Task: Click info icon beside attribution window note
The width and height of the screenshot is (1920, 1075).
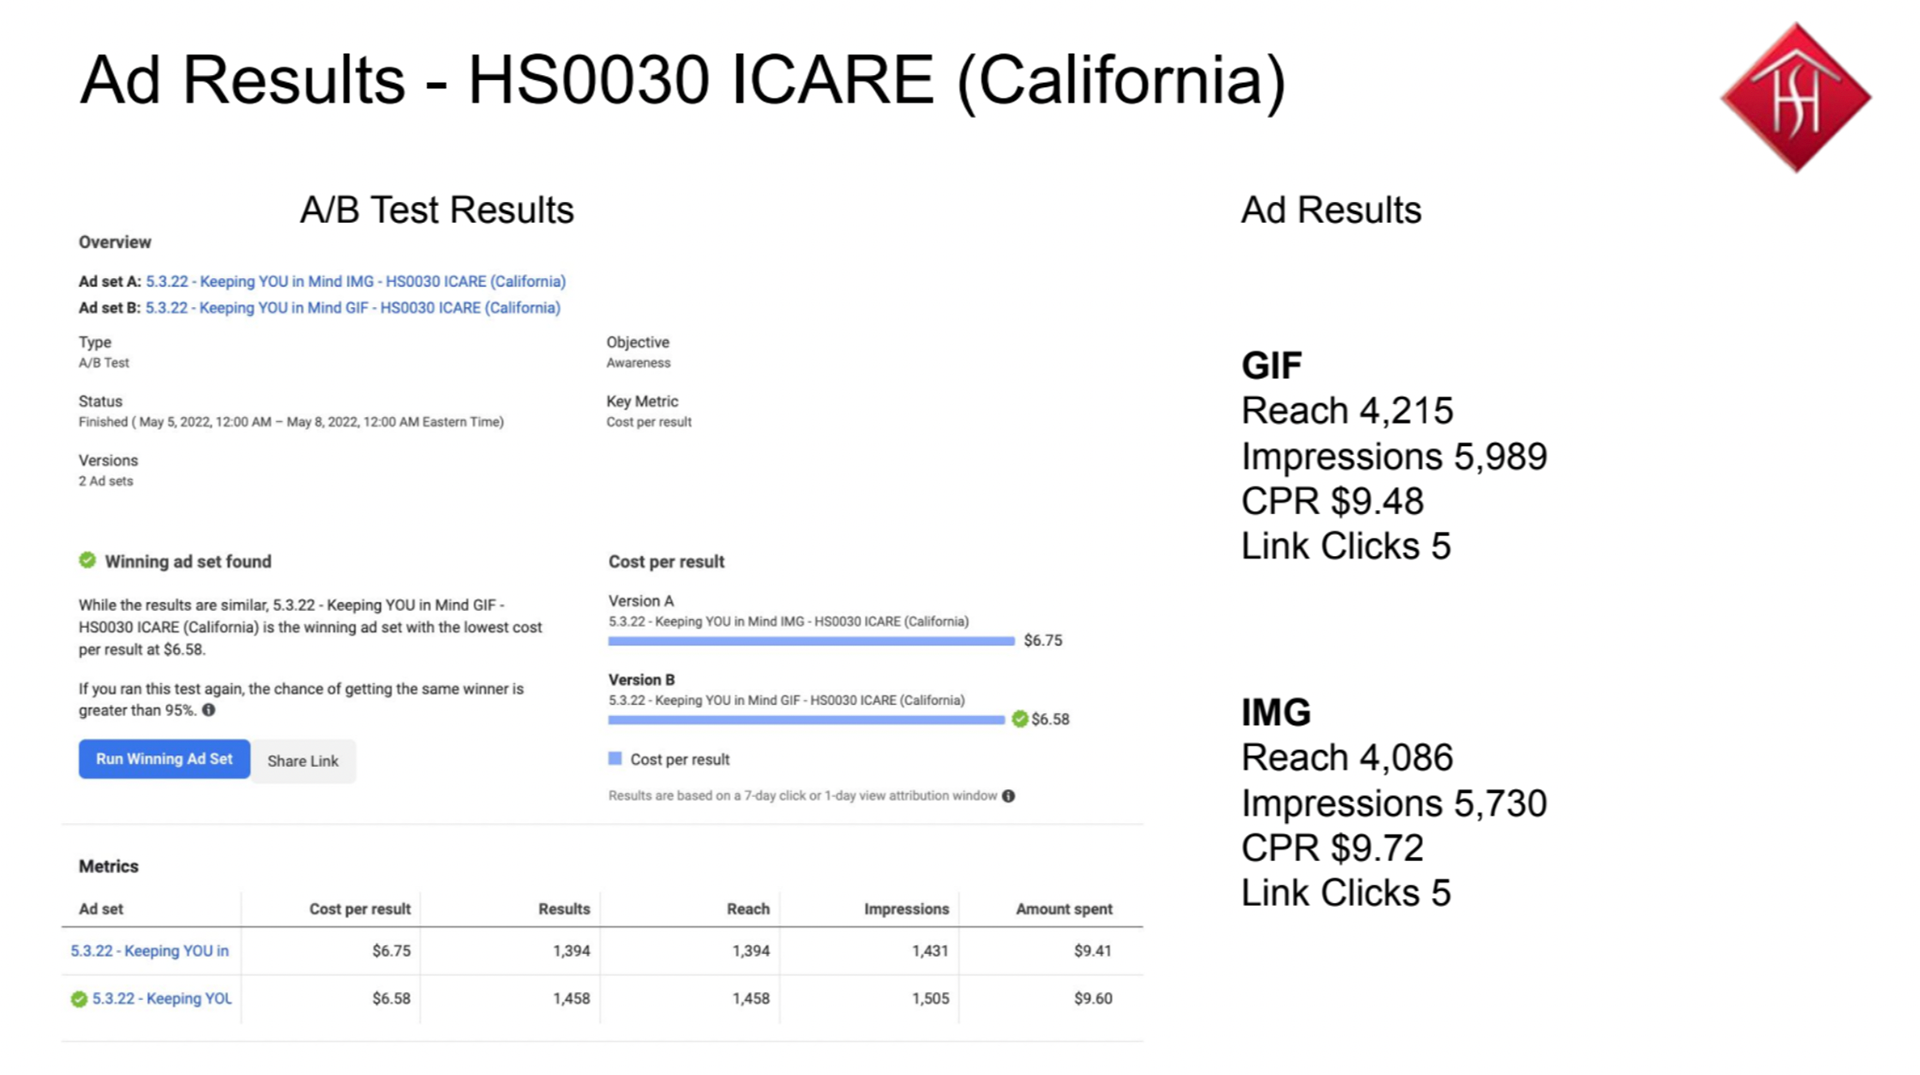Action: tap(1008, 796)
